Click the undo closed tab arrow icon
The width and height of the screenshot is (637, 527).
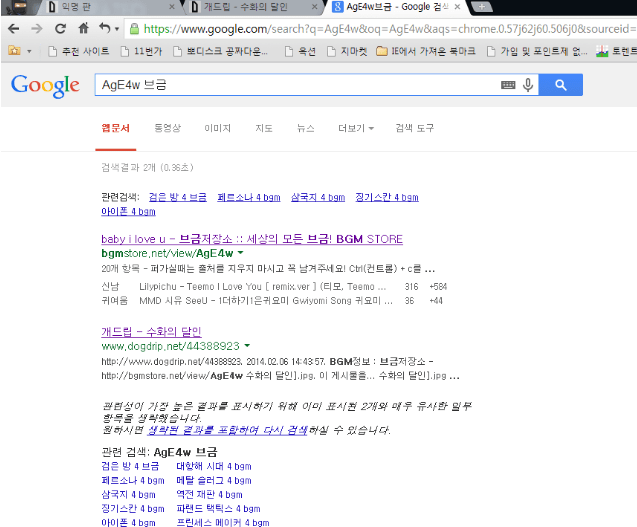(105, 28)
